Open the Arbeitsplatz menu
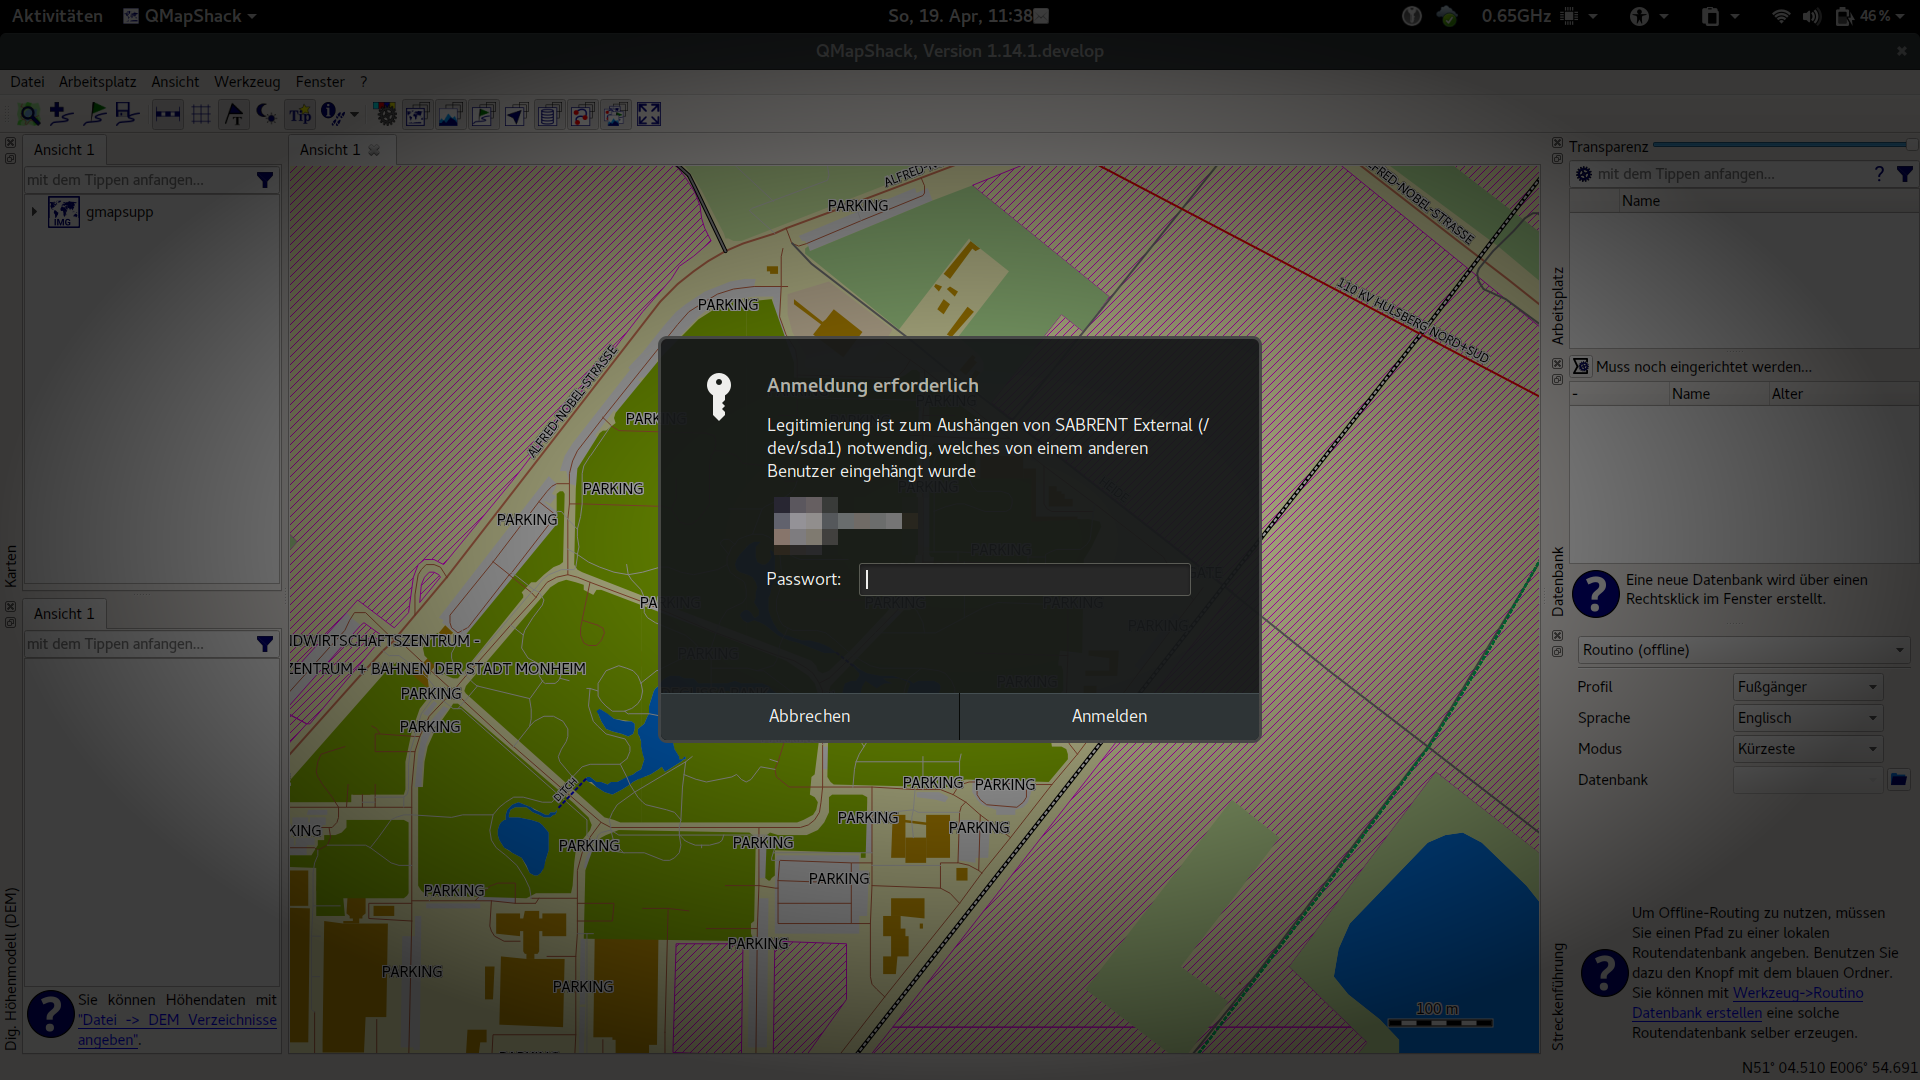Screen dimensions: 1920x1080 pos(97,82)
